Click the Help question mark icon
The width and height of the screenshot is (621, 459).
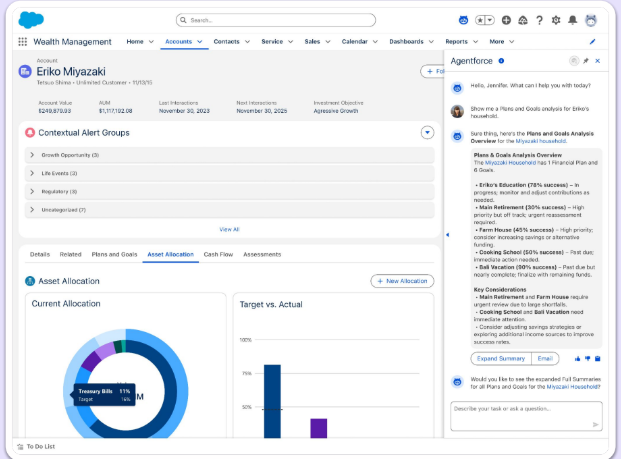point(540,20)
